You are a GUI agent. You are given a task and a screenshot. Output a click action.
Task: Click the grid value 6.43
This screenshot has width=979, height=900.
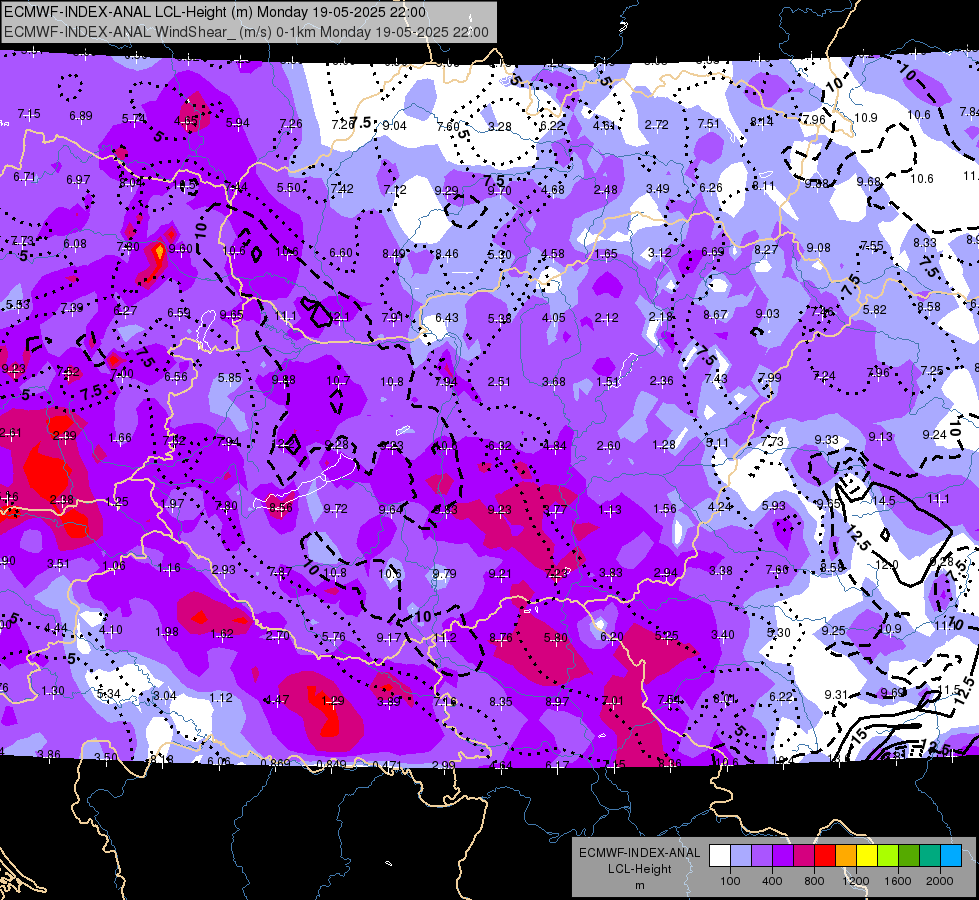(x=446, y=318)
